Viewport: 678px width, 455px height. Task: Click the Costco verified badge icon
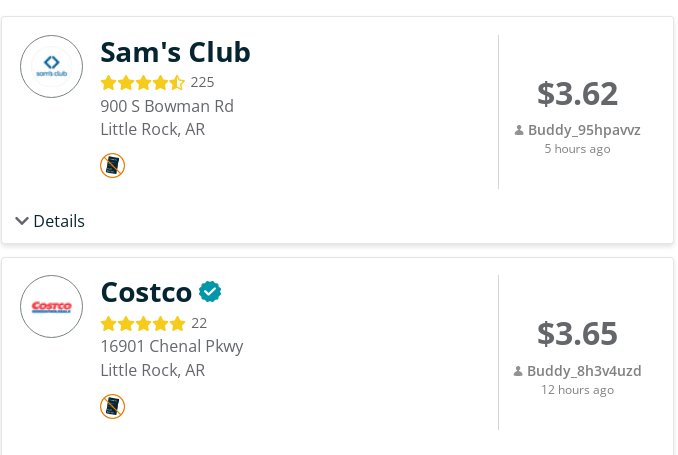pyautogui.click(x=210, y=292)
